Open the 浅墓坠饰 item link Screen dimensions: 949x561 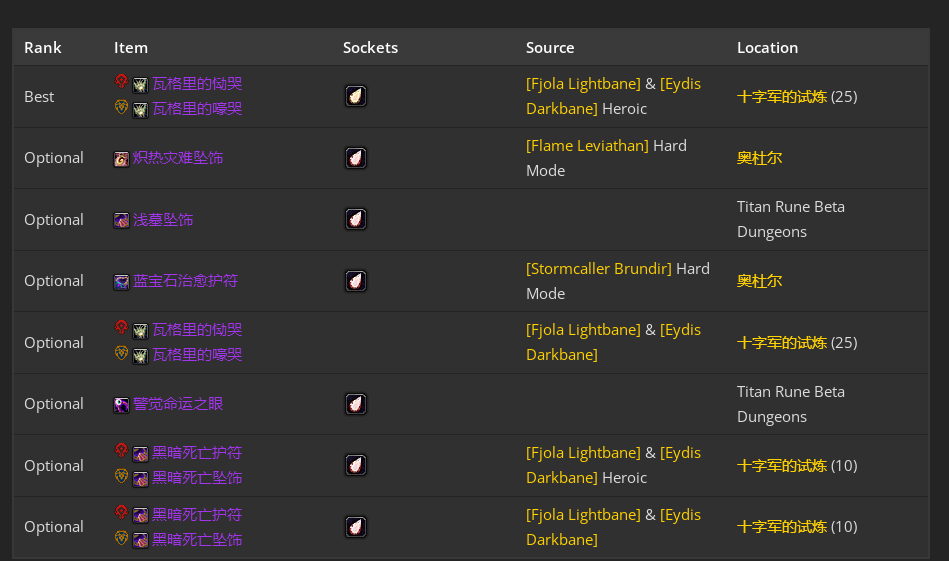point(163,220)
